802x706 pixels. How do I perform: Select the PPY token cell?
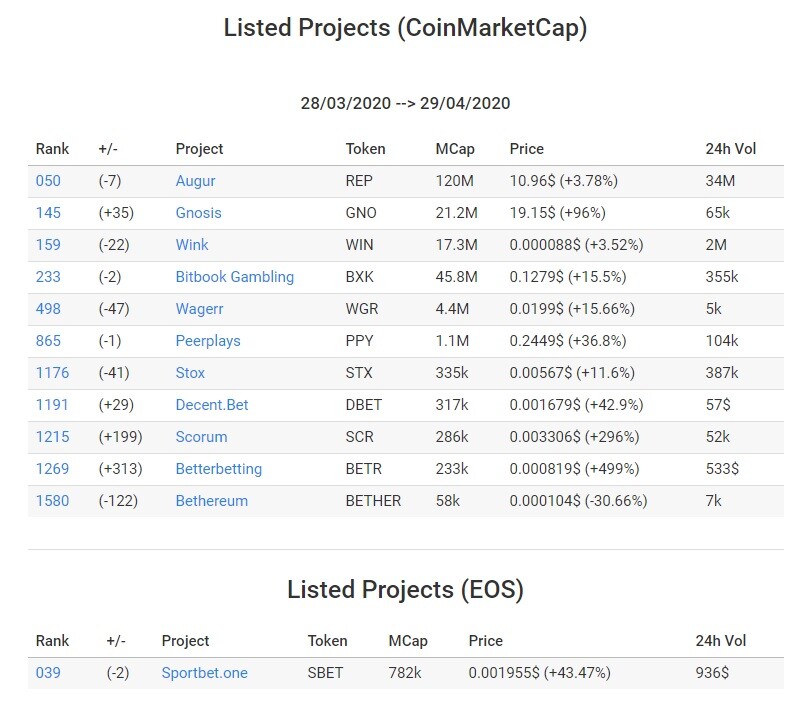(360, 341)
